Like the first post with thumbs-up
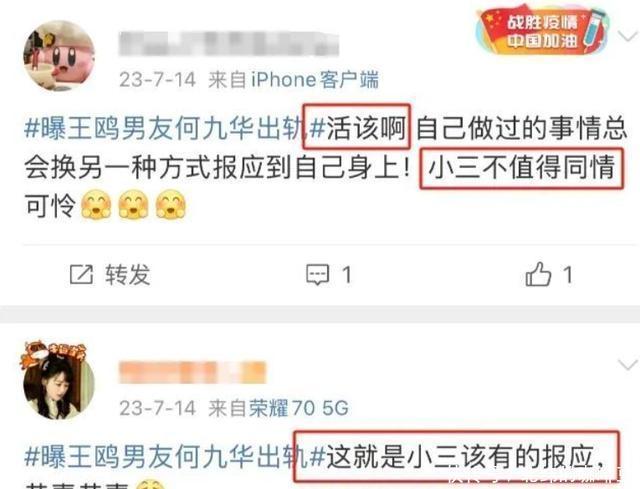Image resolution: width=640 pixels, height=489 pixels. (538, 274)
